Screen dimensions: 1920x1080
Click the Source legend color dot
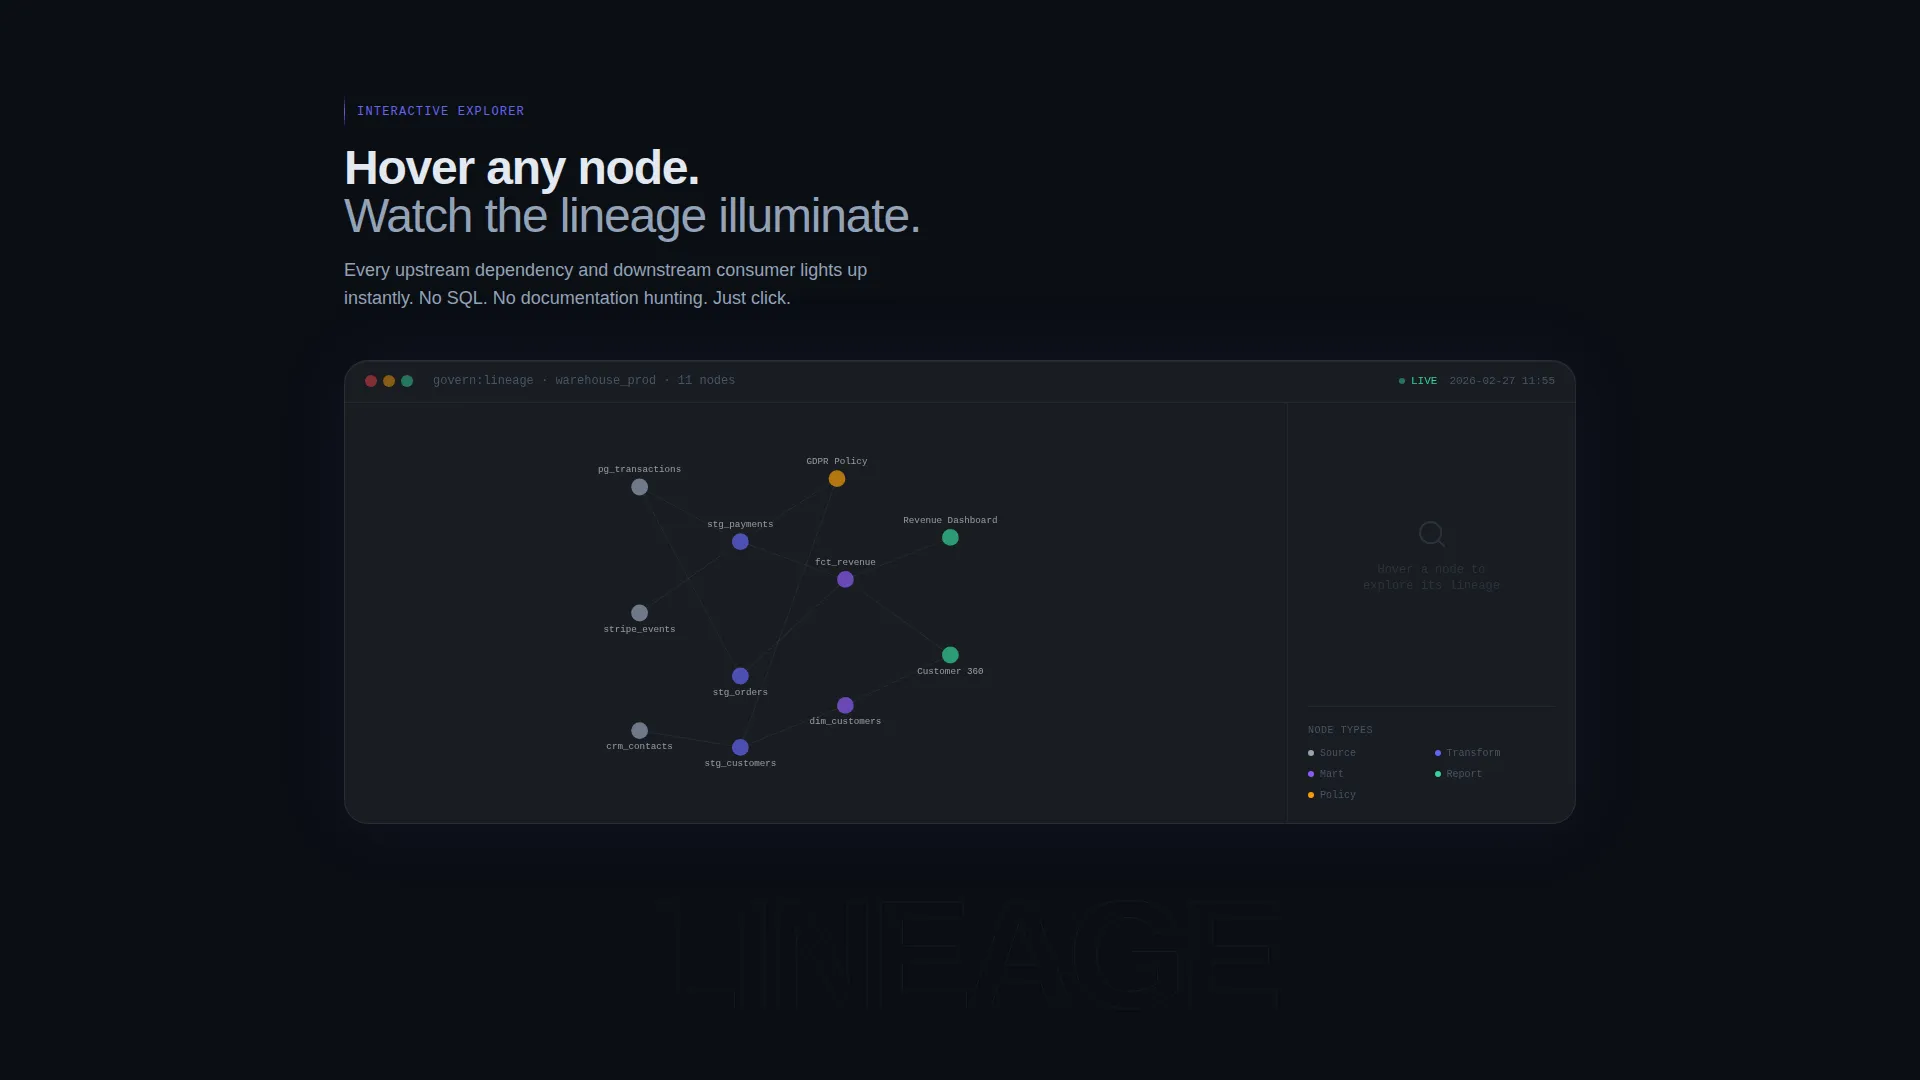(x=1311, y=753)
